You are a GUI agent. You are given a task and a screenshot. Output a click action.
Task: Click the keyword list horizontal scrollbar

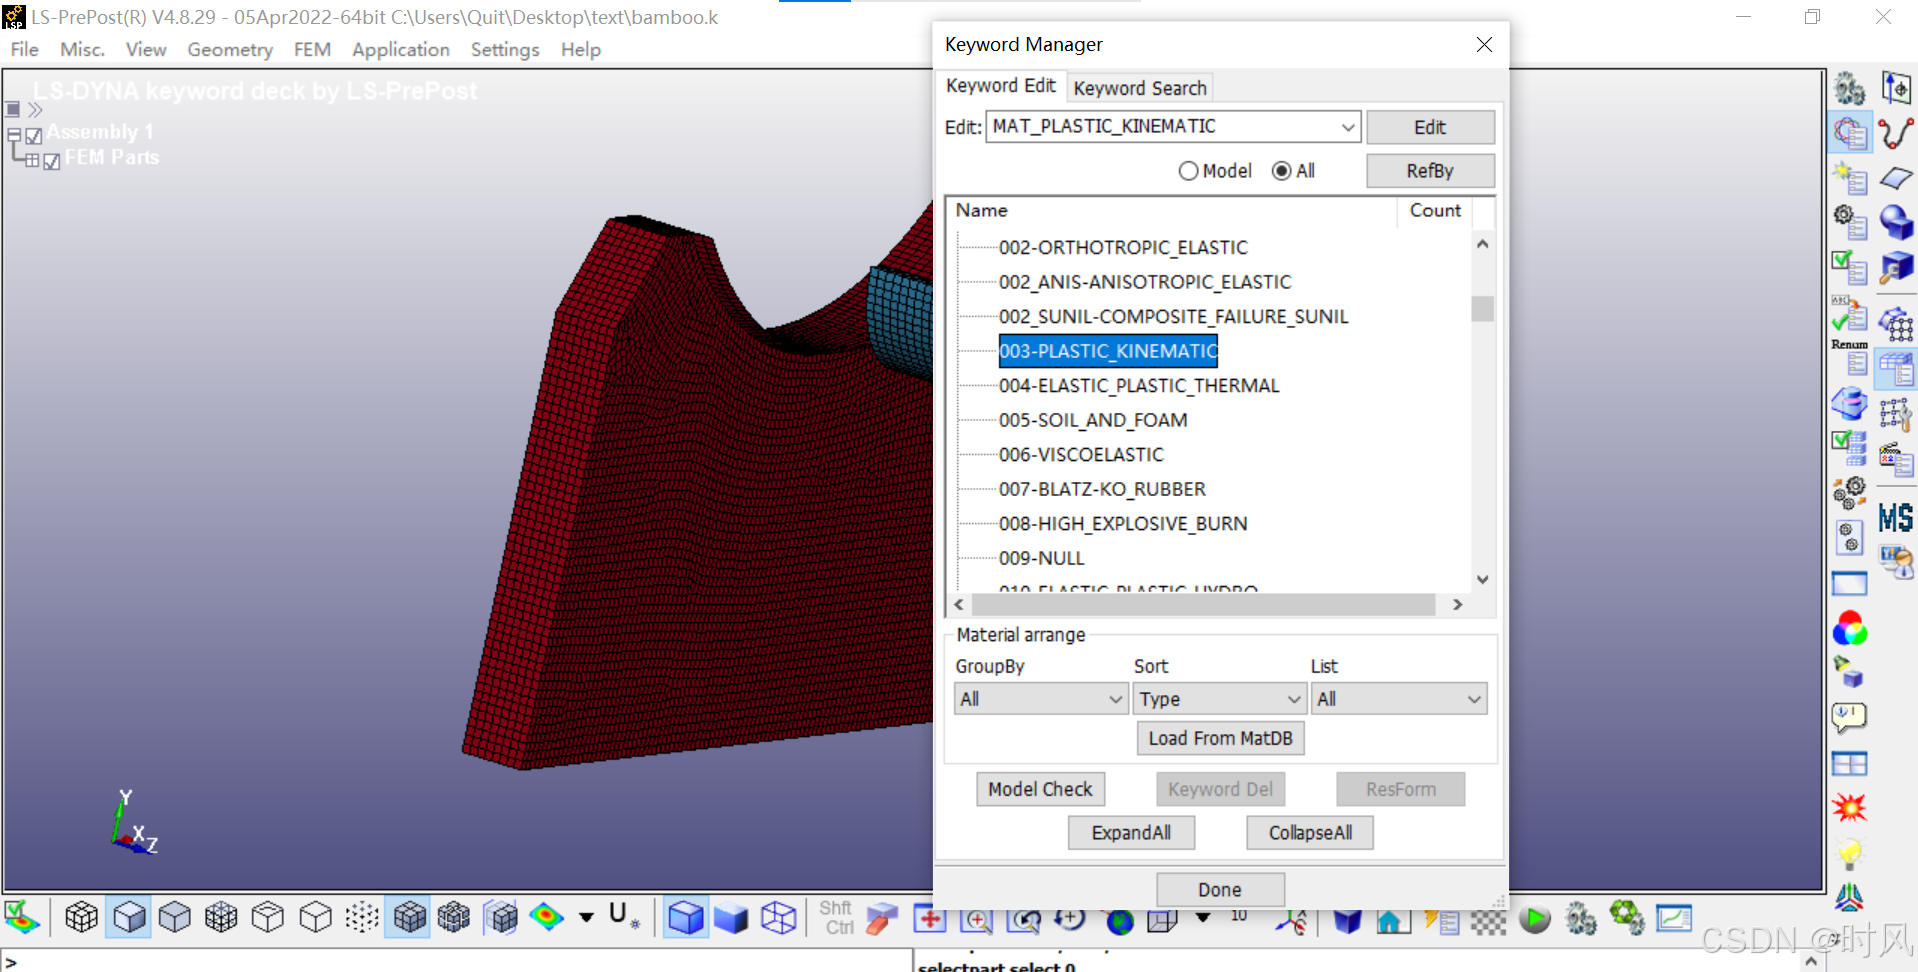1203,604
